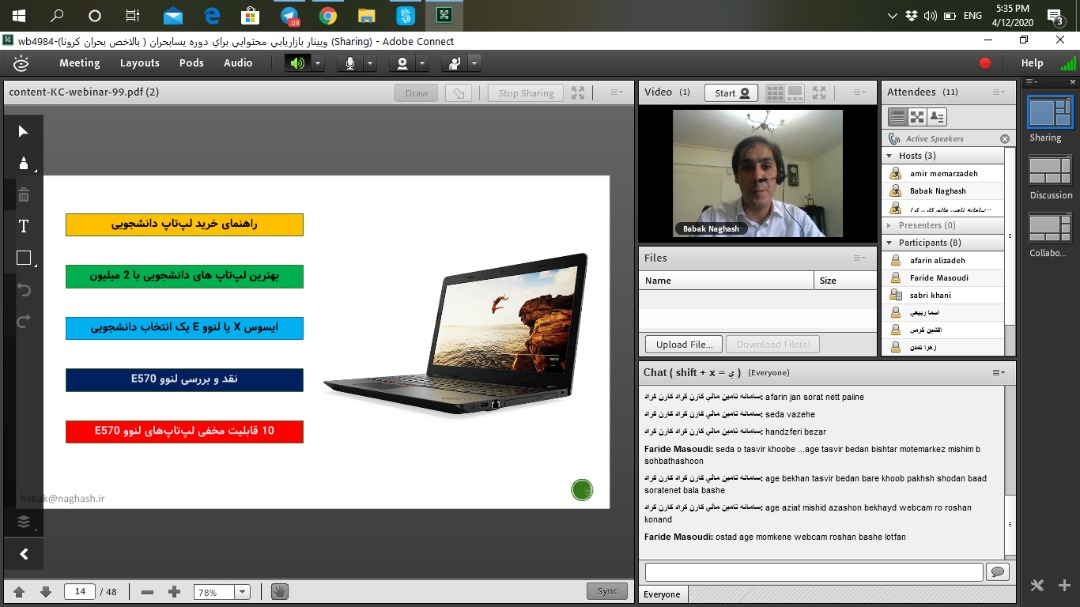Switch video to filmstrip view layout
Image resolution: width=1080 pixels, height=607 pixels.
(795, 93)
